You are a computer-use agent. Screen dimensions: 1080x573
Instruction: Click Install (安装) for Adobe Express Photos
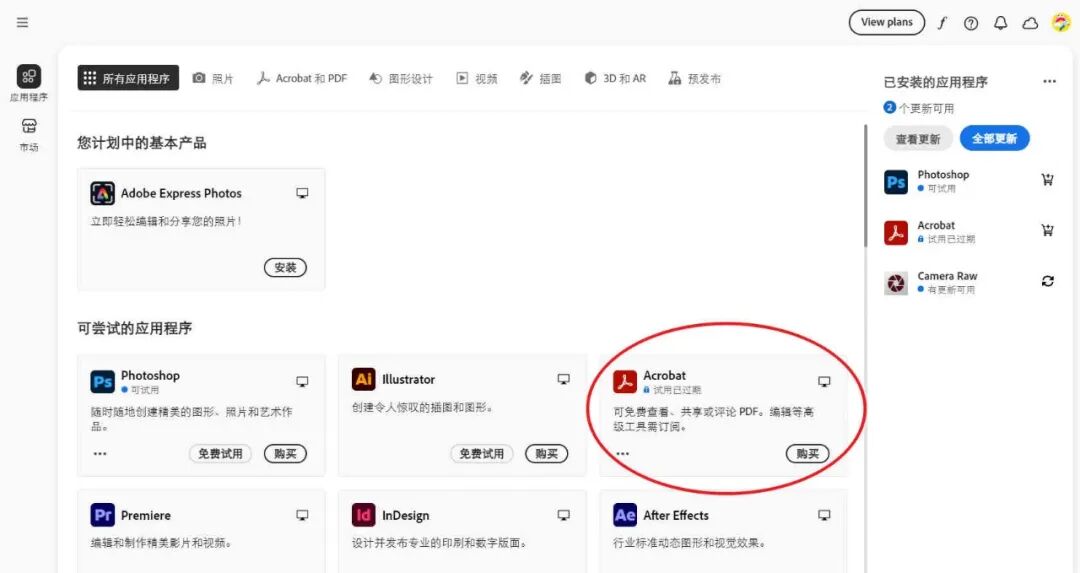(x=285, y=267)
